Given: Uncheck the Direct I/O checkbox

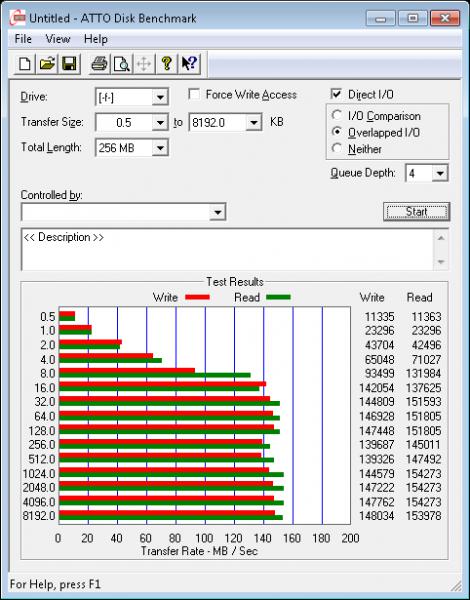Looking at the screenshot, I should (336, 94).
